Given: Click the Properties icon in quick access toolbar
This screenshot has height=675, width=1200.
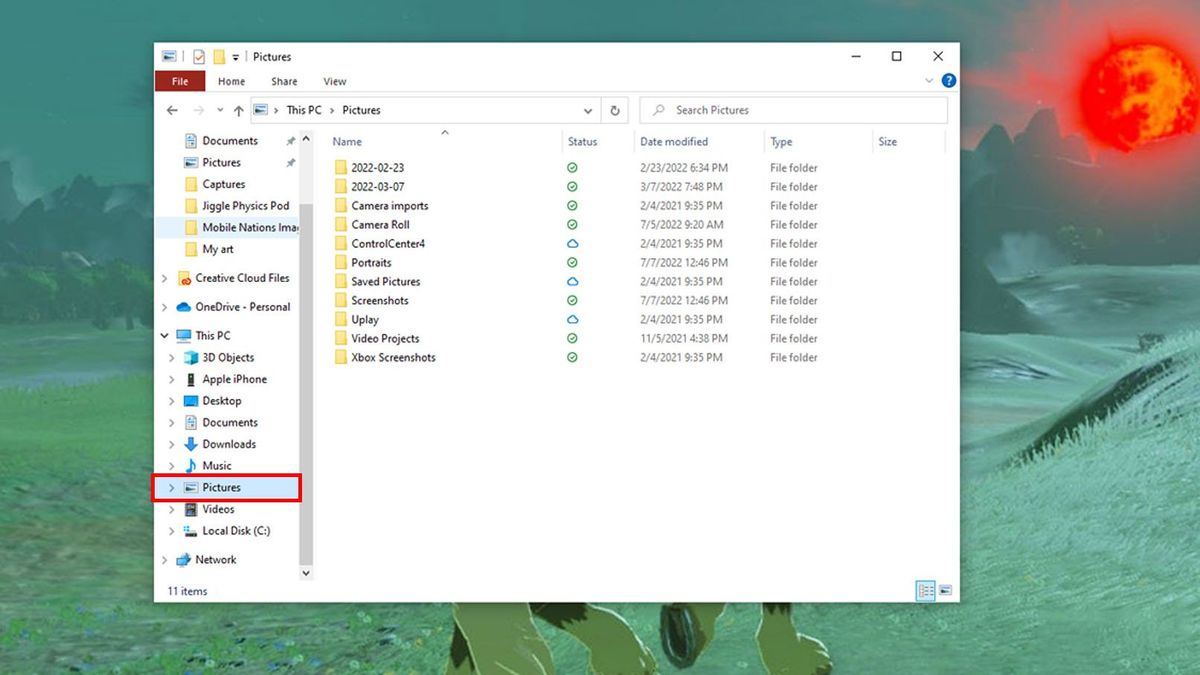Looking at the screenshot, I should click(x=197, y=57).
